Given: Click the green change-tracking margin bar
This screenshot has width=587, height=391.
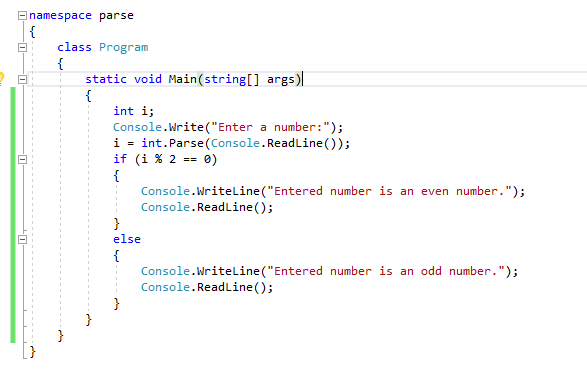Looking at the screenshot, I should [x=13, y=215].
